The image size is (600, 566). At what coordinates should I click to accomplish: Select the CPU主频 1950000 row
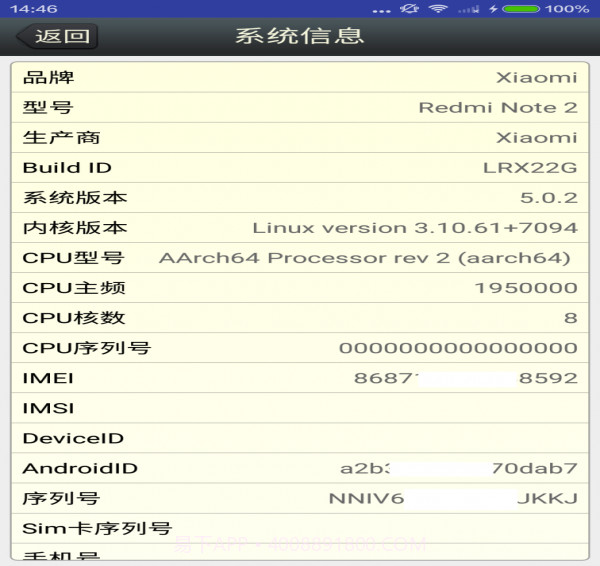[300, 288]
